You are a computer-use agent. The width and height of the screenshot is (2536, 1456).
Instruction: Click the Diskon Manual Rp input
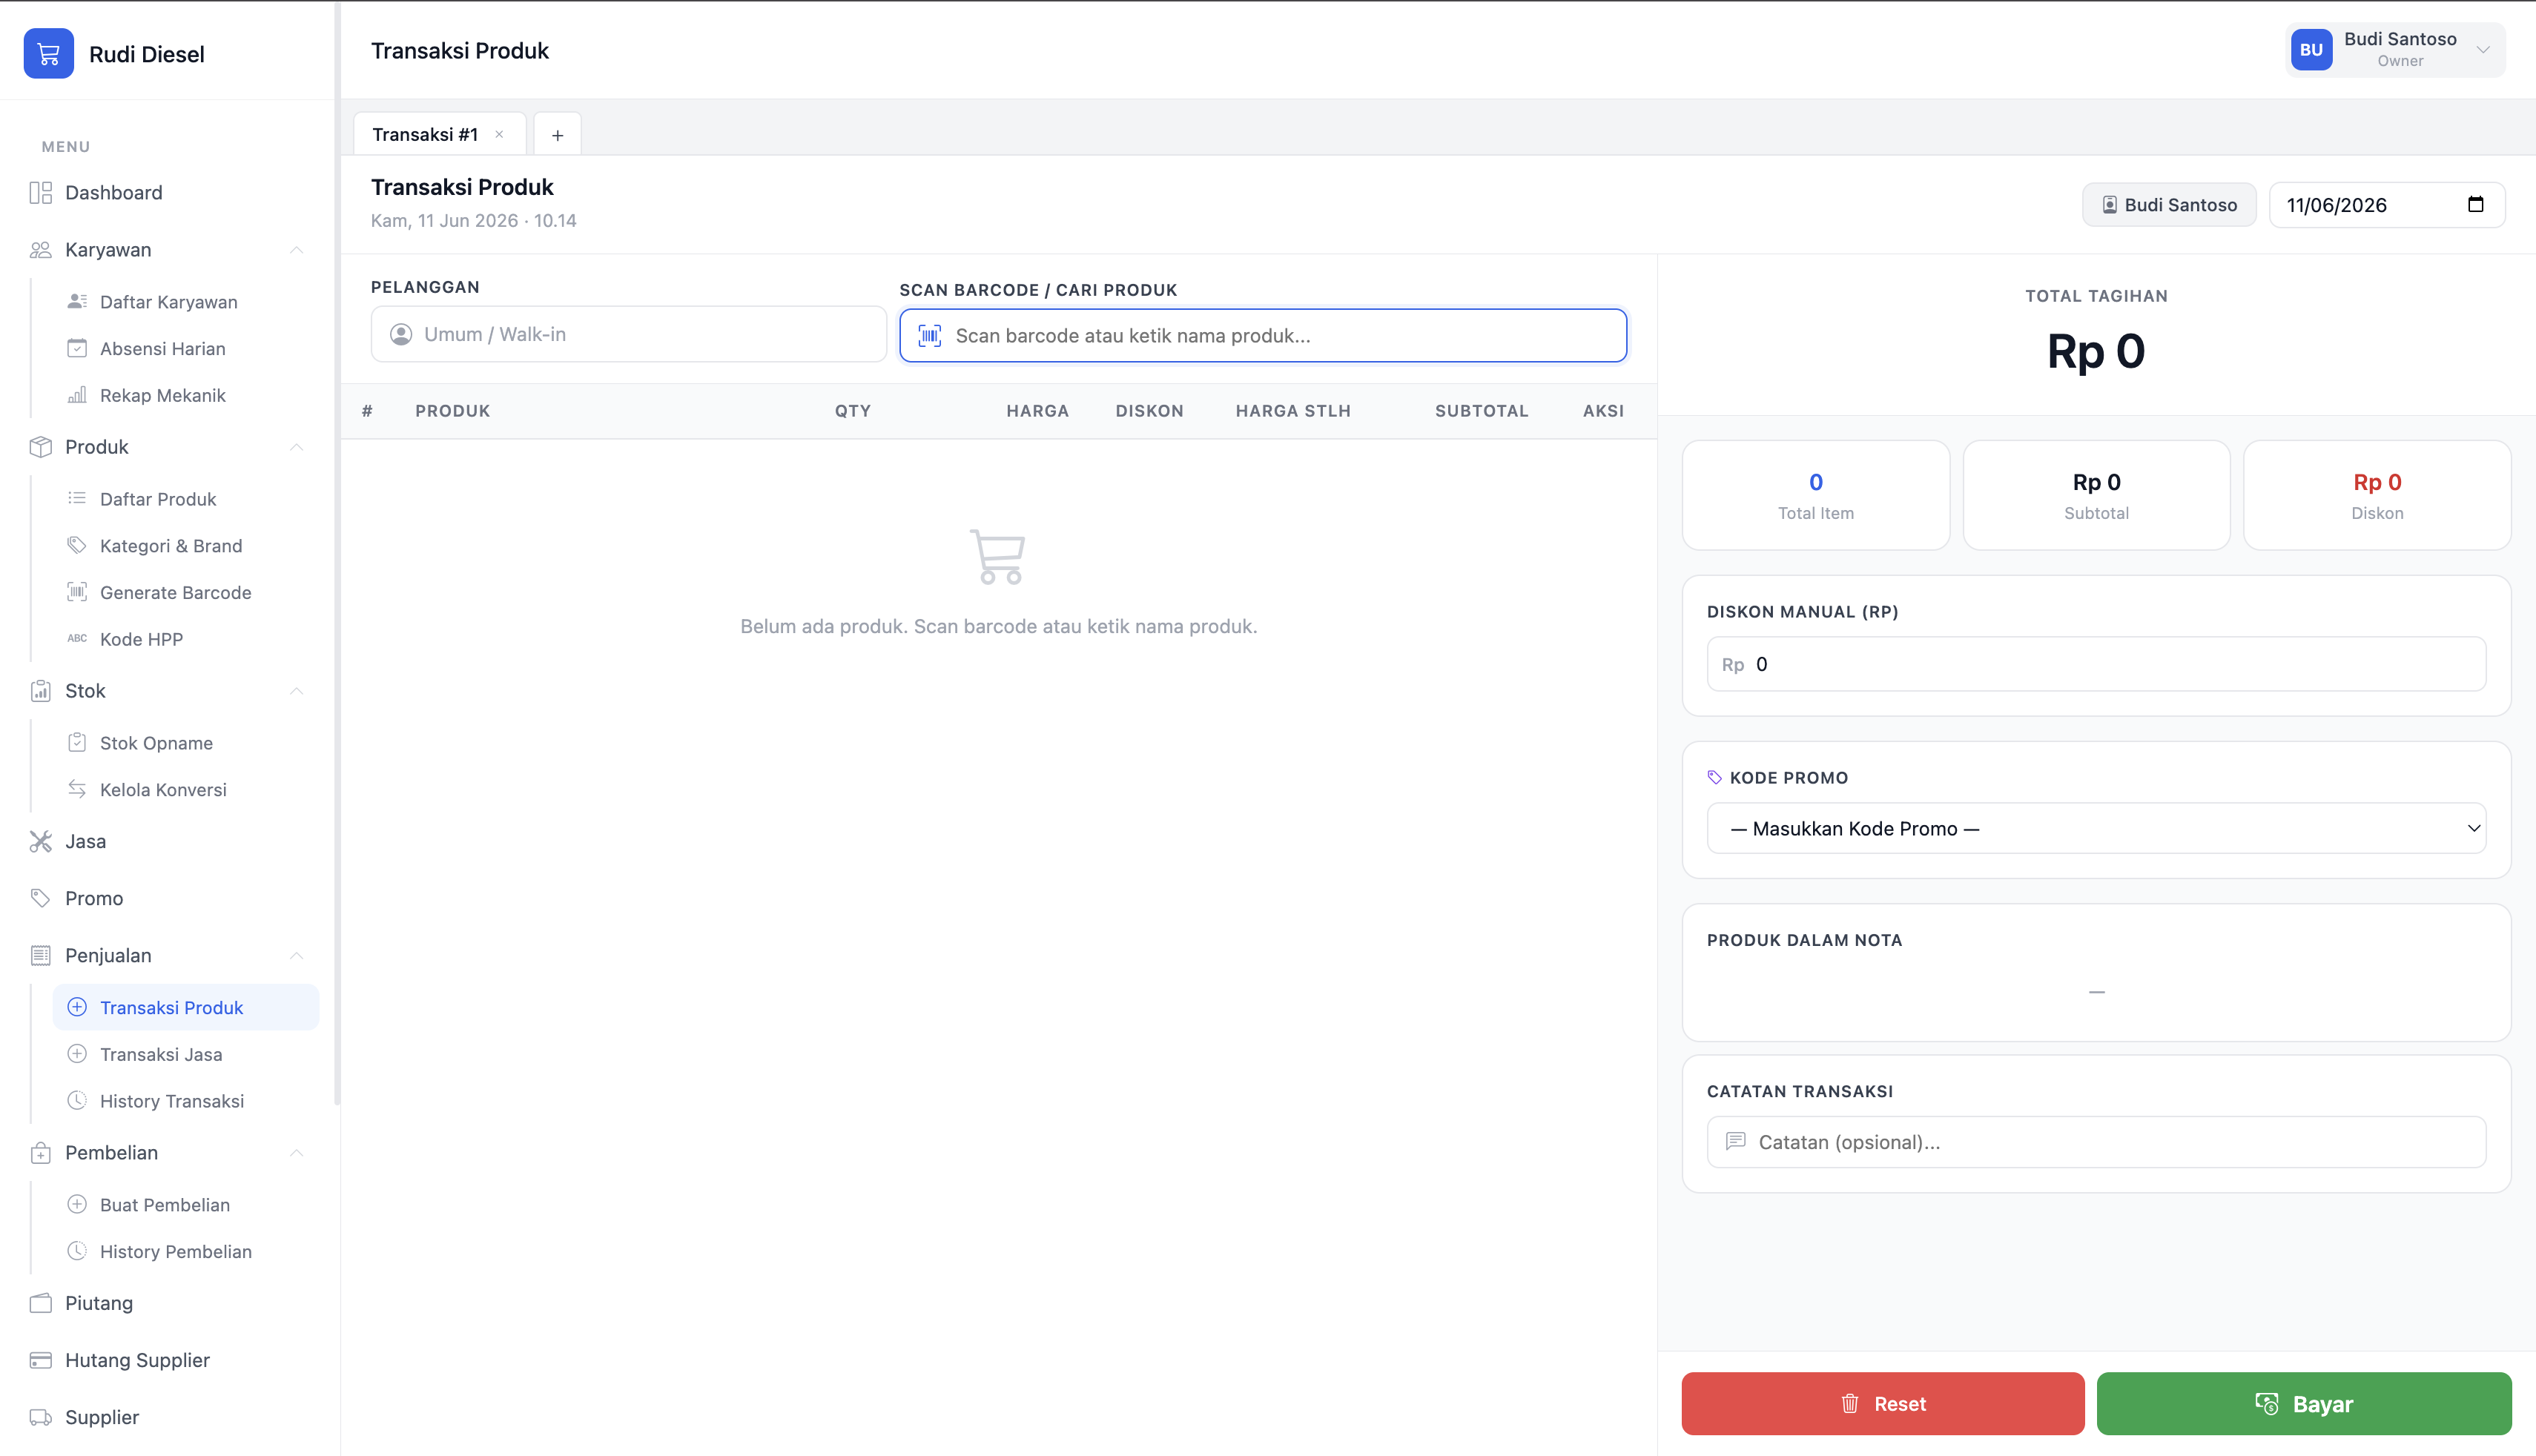2096,664
